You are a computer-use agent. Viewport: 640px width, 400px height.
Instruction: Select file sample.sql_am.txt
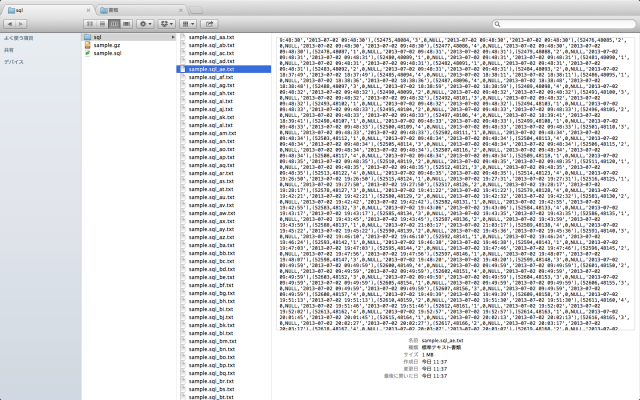coord(211,132)
